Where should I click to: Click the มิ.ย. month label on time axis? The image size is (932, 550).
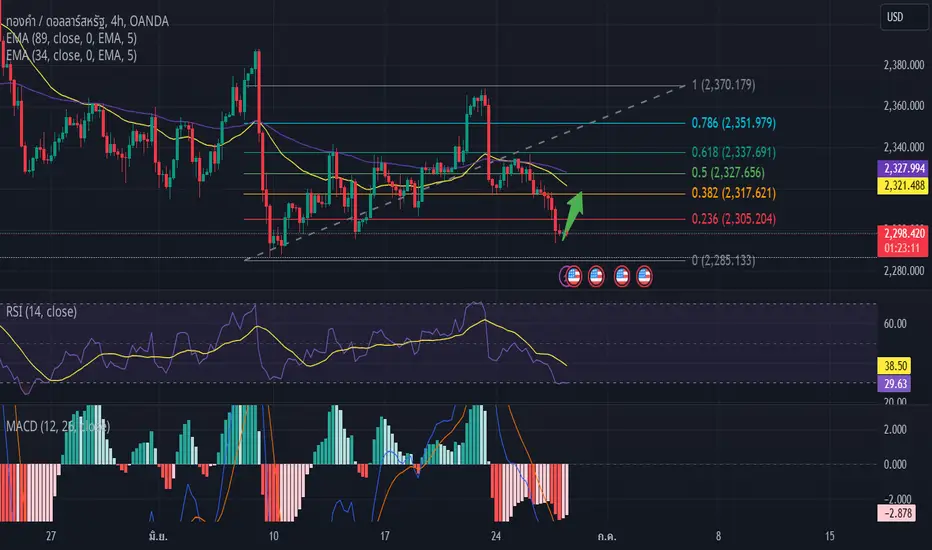coord(158,536)
